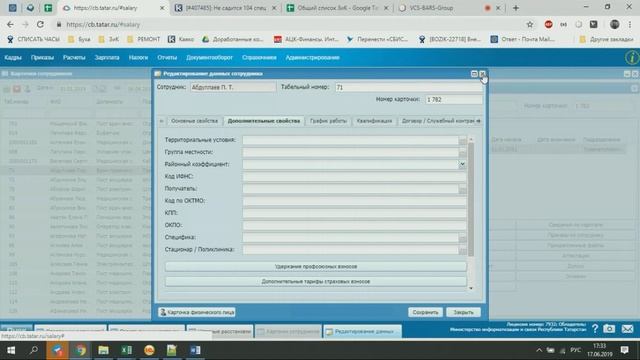Screen dimensions: 640x360
Task: Click the Сохранить button
Action: [x=425, y=312]
